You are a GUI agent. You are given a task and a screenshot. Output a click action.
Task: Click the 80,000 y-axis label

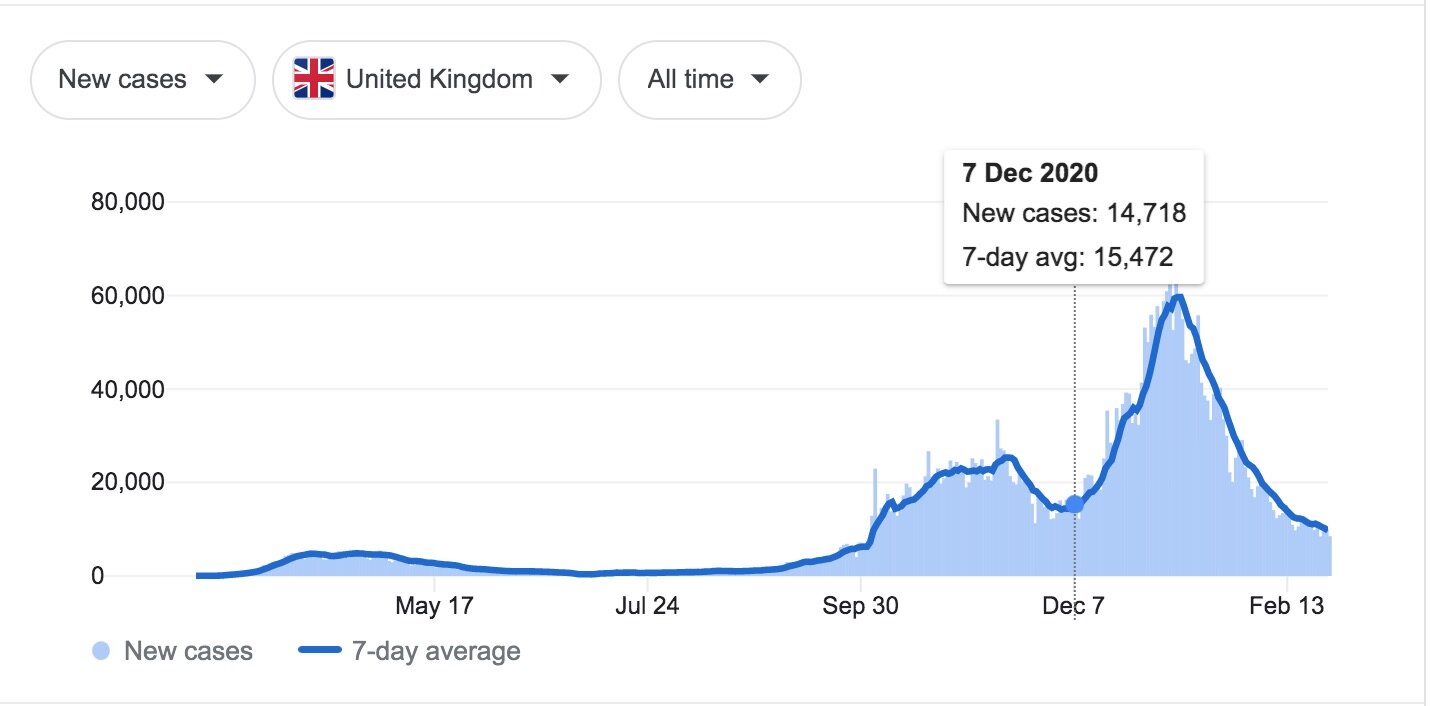tap(127, 203)
